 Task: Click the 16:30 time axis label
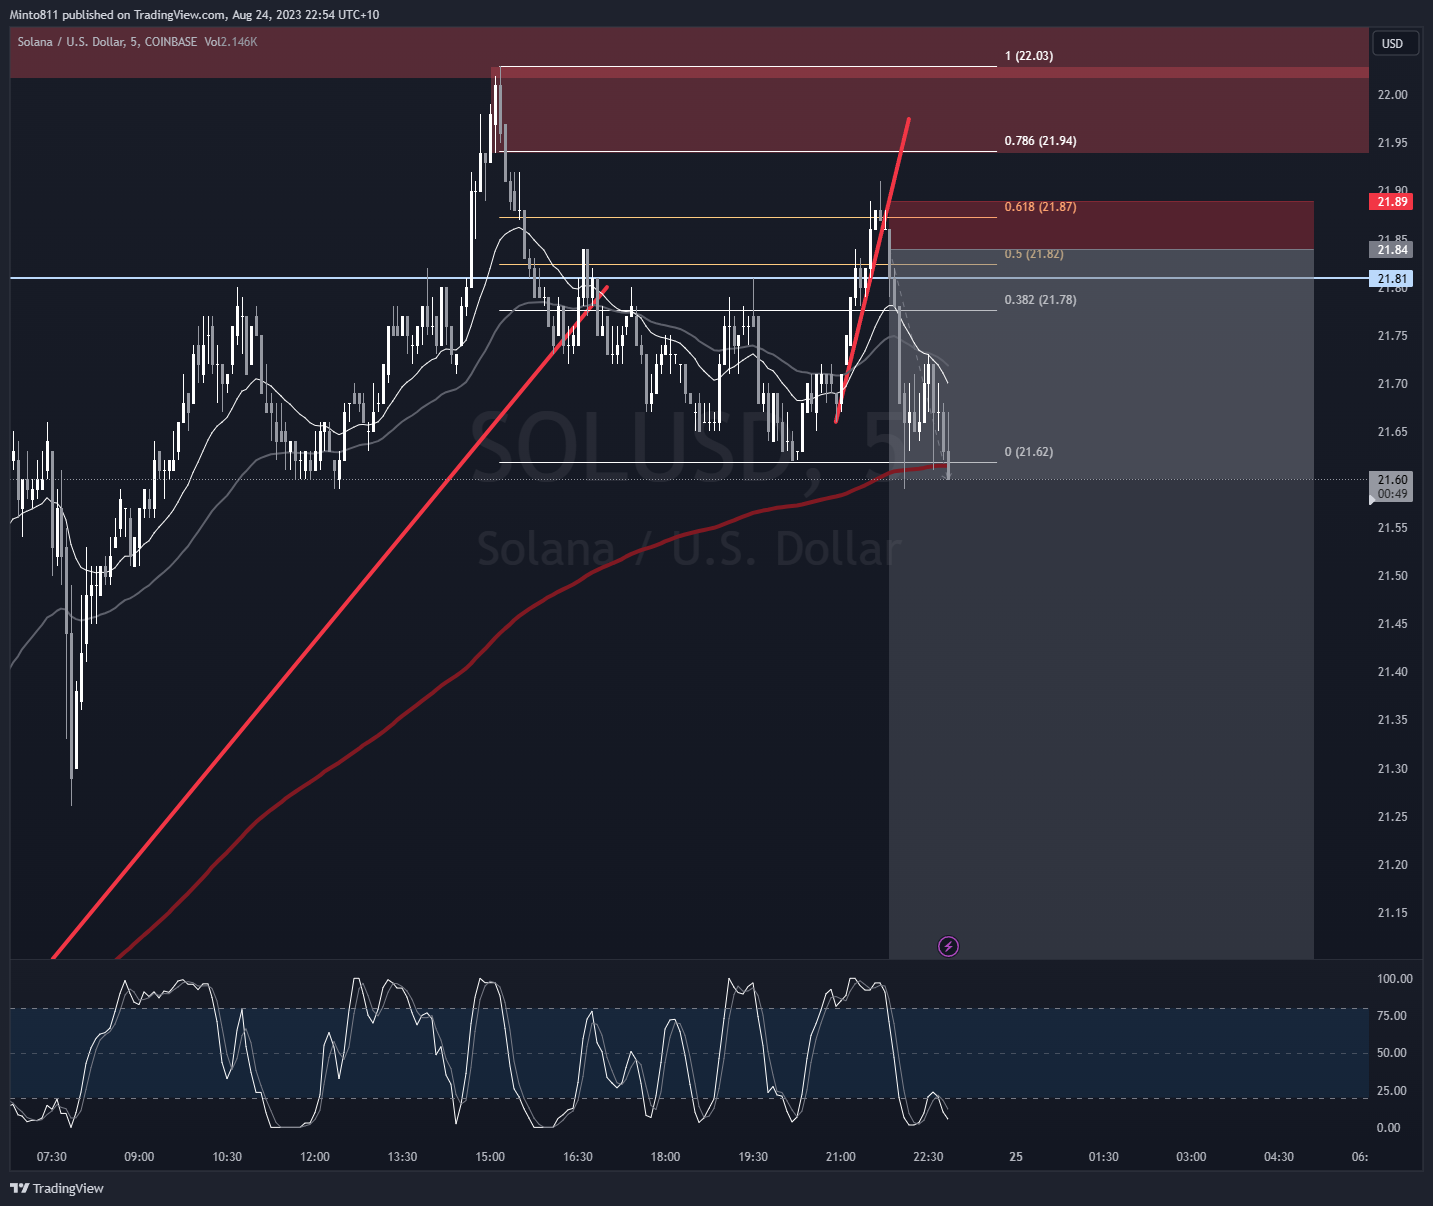pos(578,1157)
